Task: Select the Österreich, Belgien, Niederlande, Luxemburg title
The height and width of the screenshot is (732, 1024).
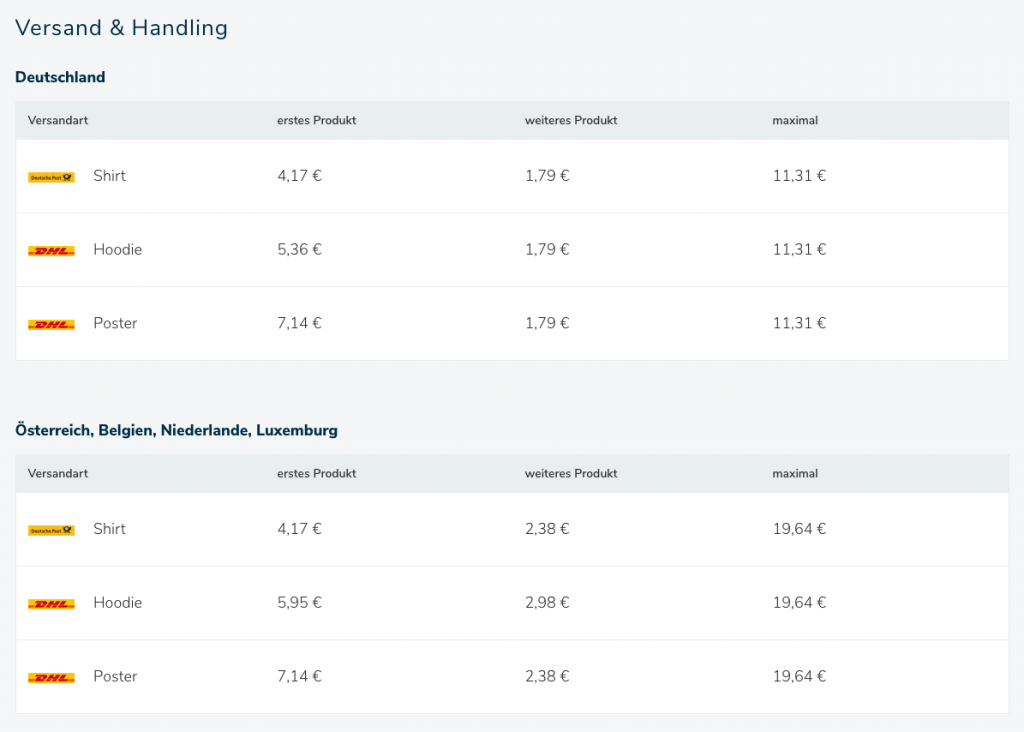Action: pyautogui.click(x=176, y=430)
